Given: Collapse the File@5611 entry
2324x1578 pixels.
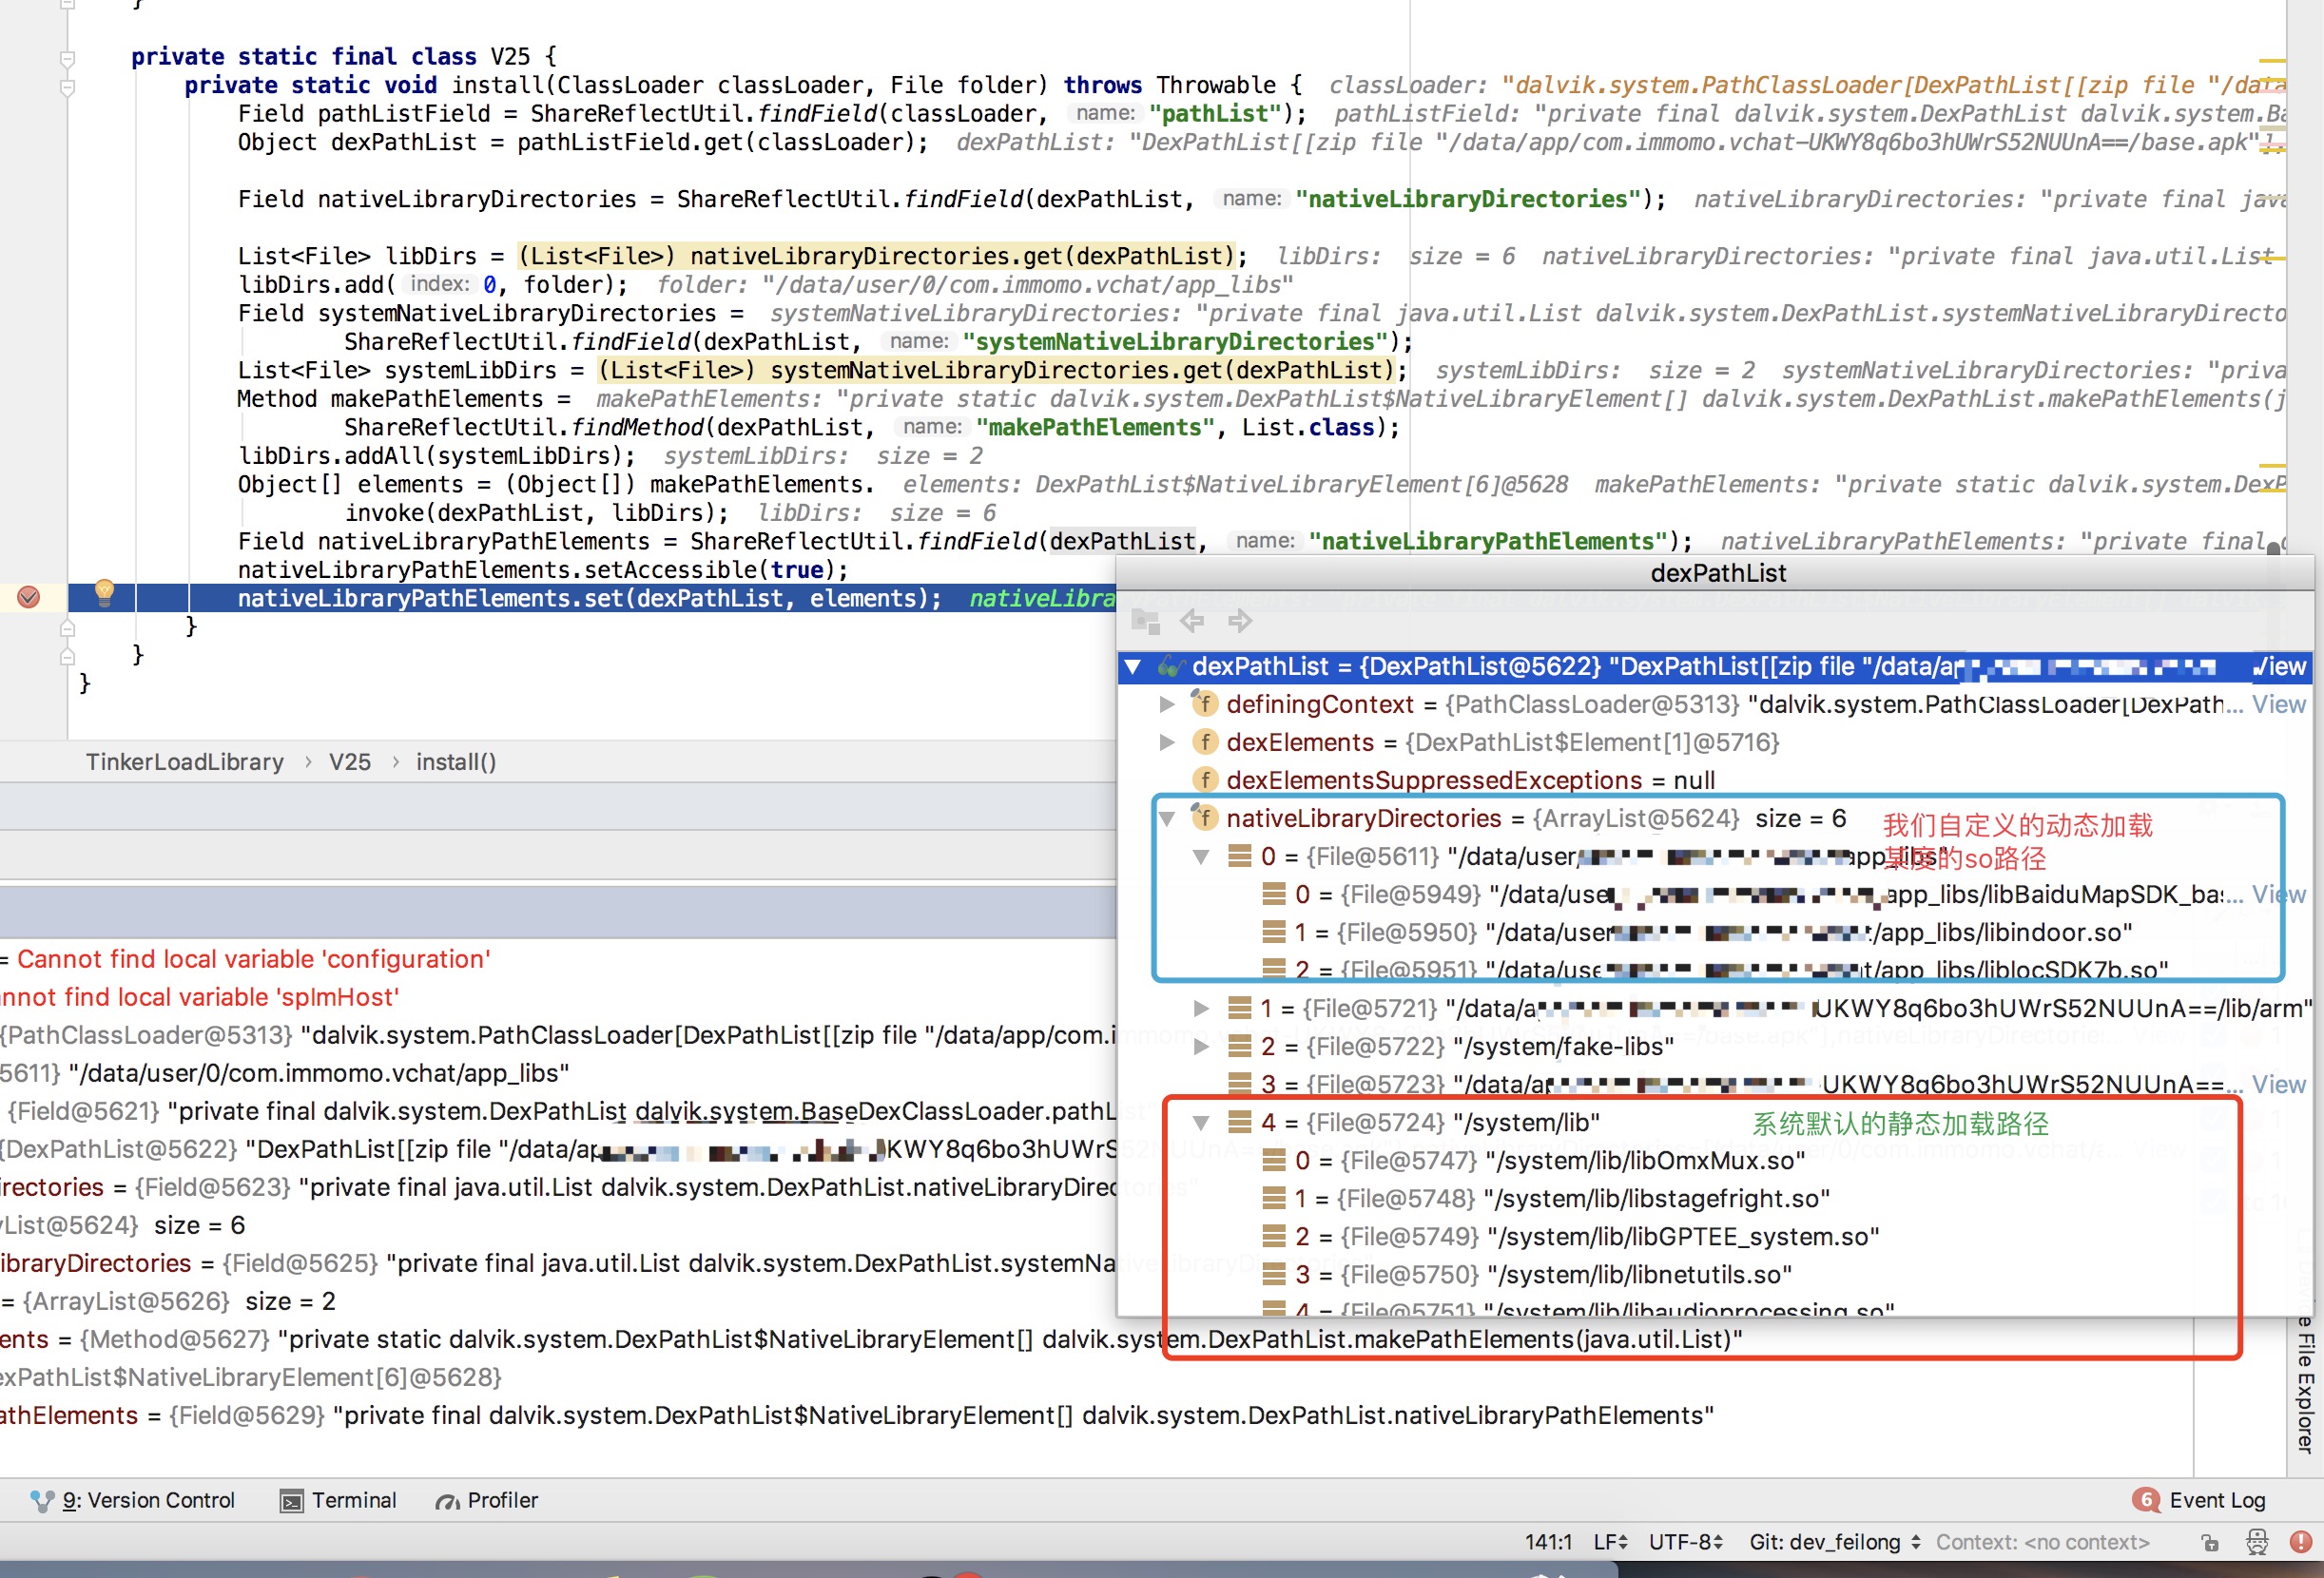Looking at the screenshot, I should pyautogui.click(x=1201, y=856).
